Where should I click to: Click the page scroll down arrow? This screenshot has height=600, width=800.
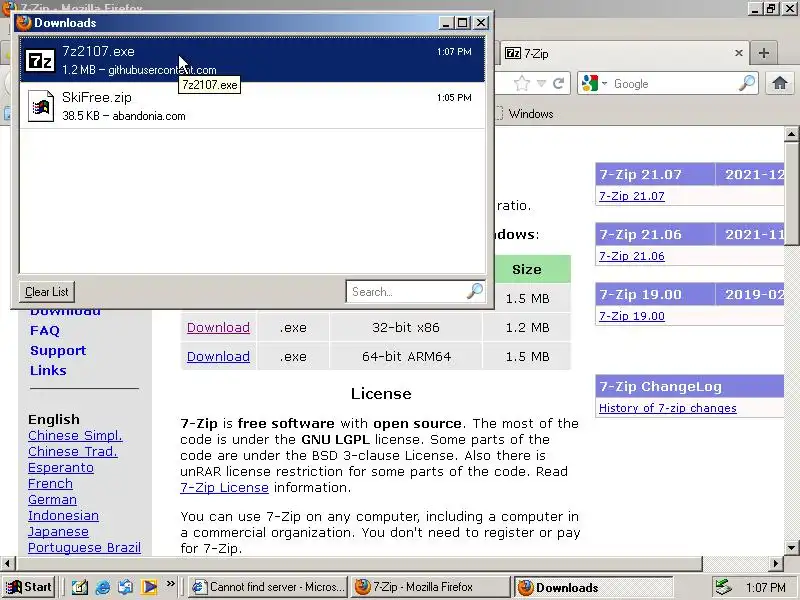click(x=791, y=548)
